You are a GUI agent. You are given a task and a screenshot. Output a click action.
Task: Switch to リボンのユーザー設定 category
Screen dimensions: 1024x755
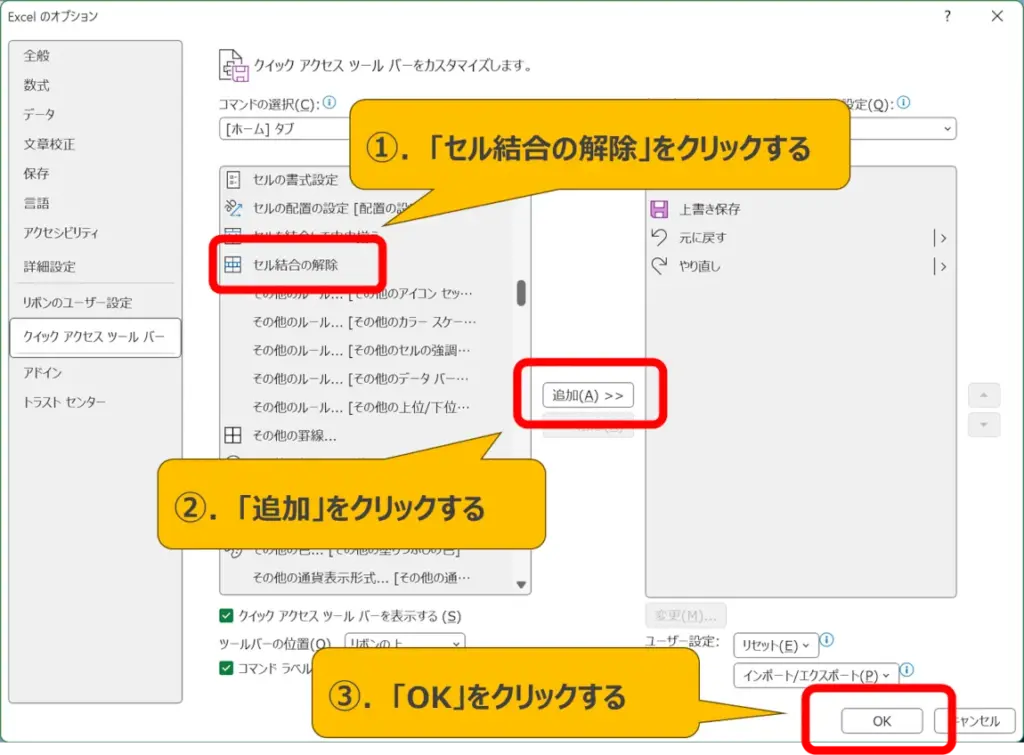78,303
